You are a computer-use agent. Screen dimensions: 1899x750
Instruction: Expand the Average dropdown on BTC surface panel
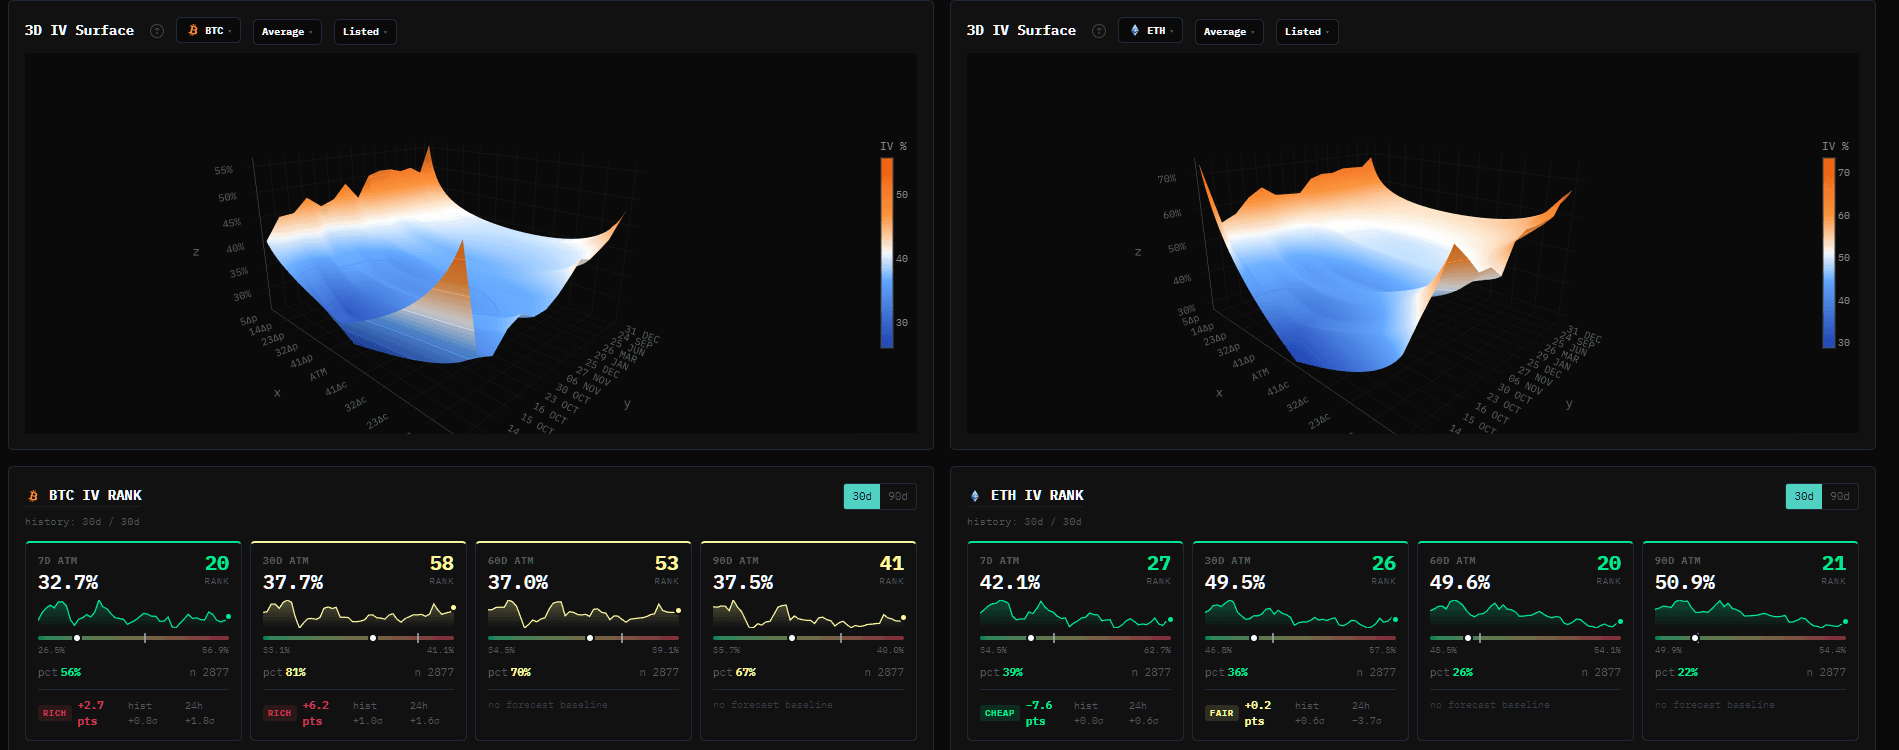[287, 32]
